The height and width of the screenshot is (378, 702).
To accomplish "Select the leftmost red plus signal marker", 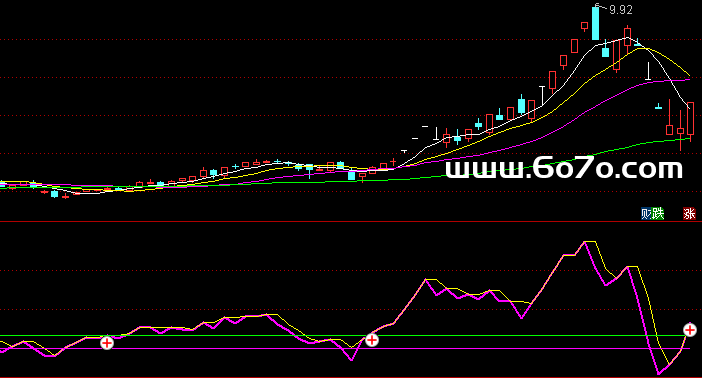I will 107,343.
